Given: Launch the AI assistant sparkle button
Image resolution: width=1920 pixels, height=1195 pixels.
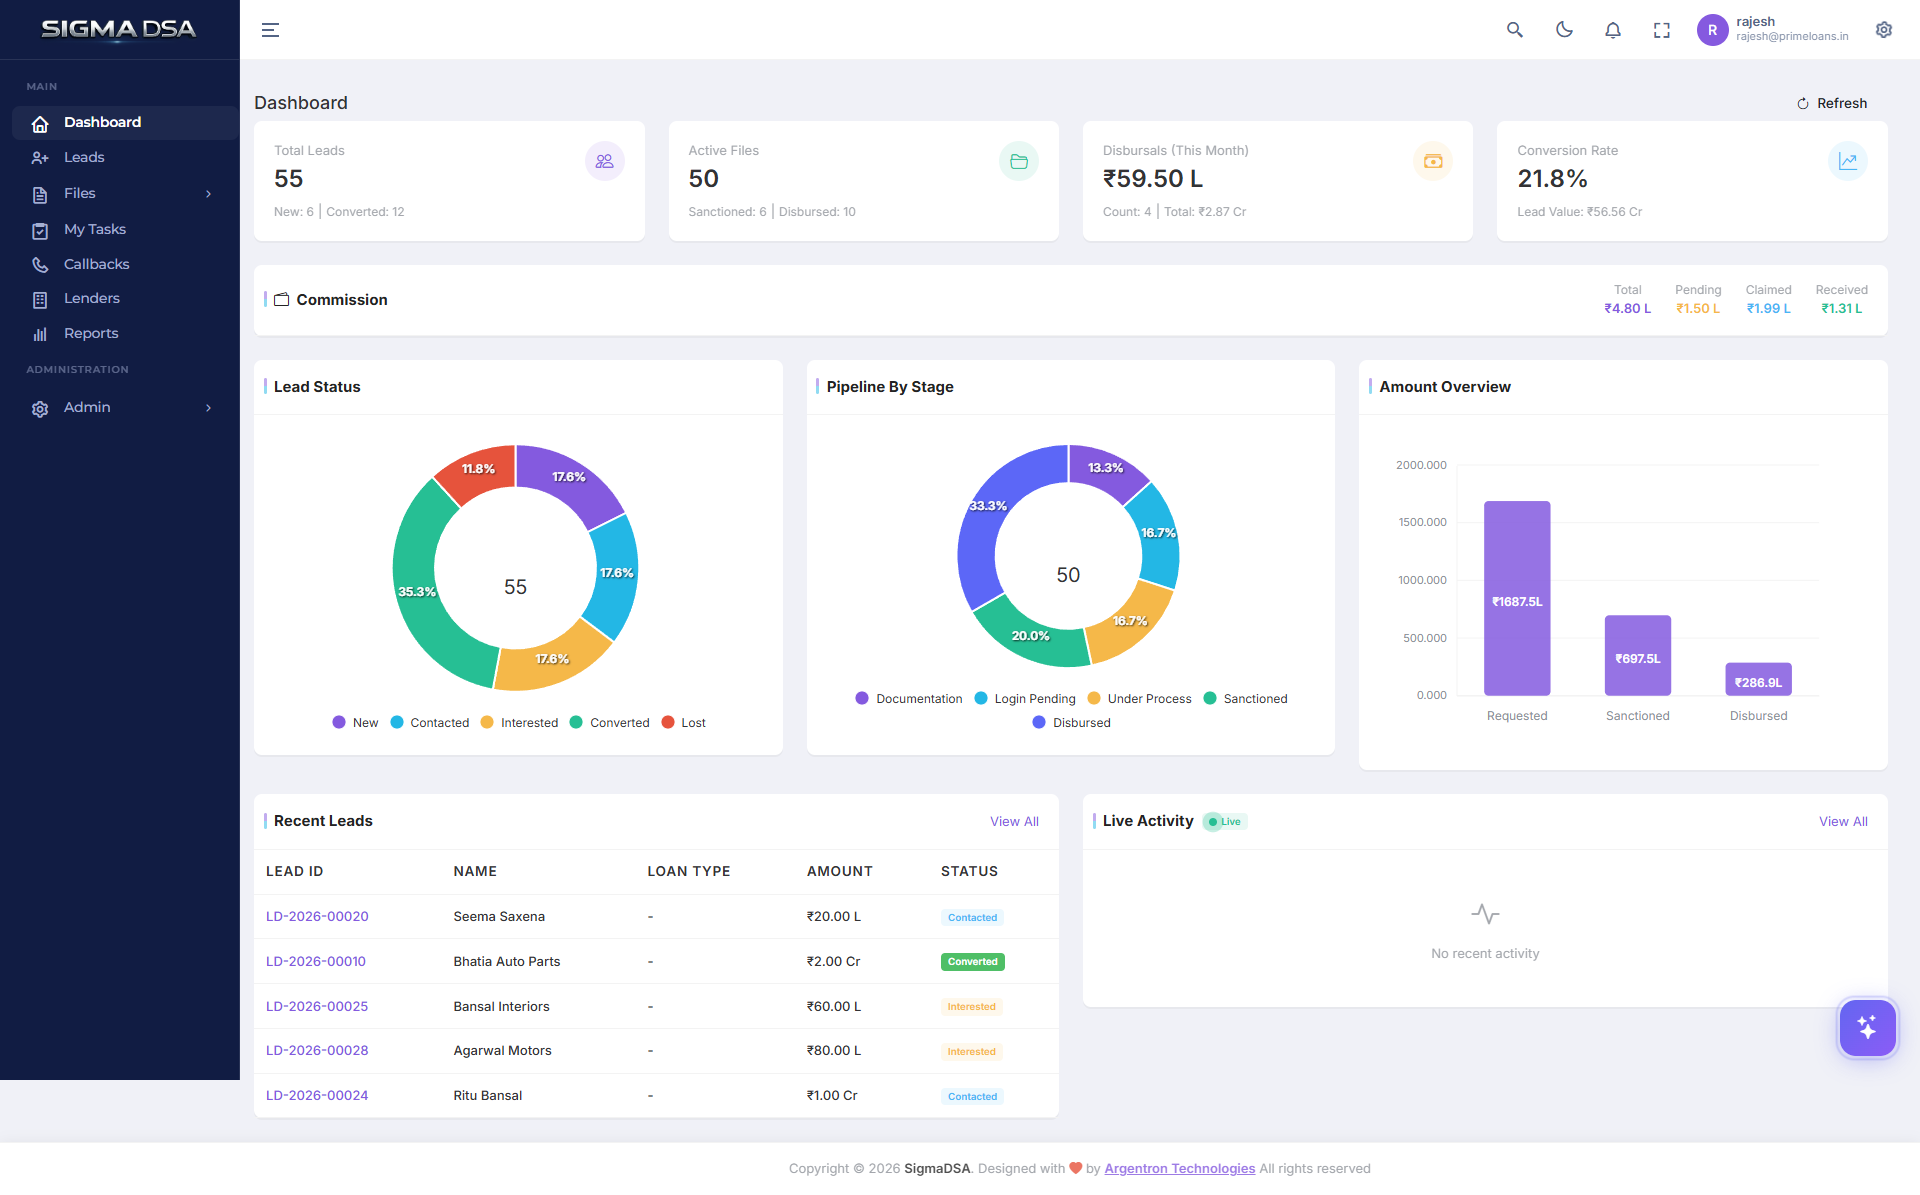Looking at the screenshot, I should coord(1866,1027).
